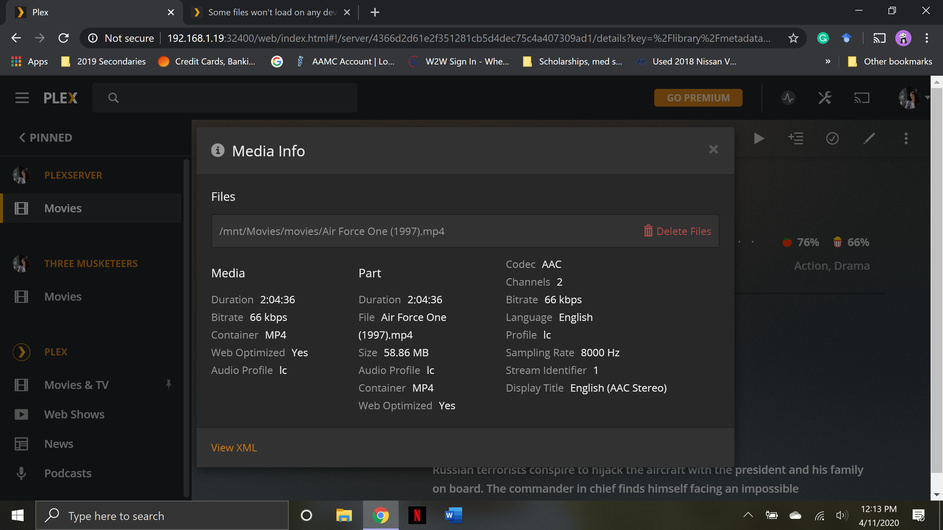Click the Go Premium button

pos(698,97)
